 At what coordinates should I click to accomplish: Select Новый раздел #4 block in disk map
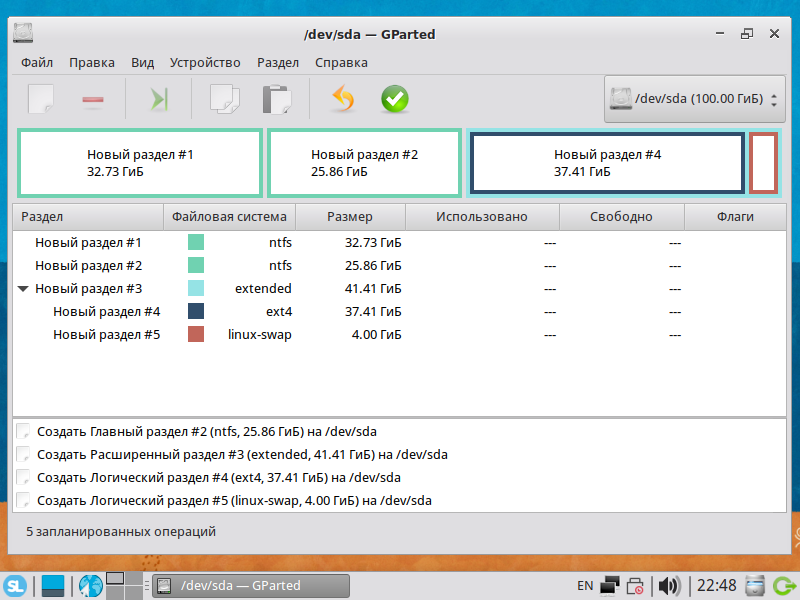(607, 163)
